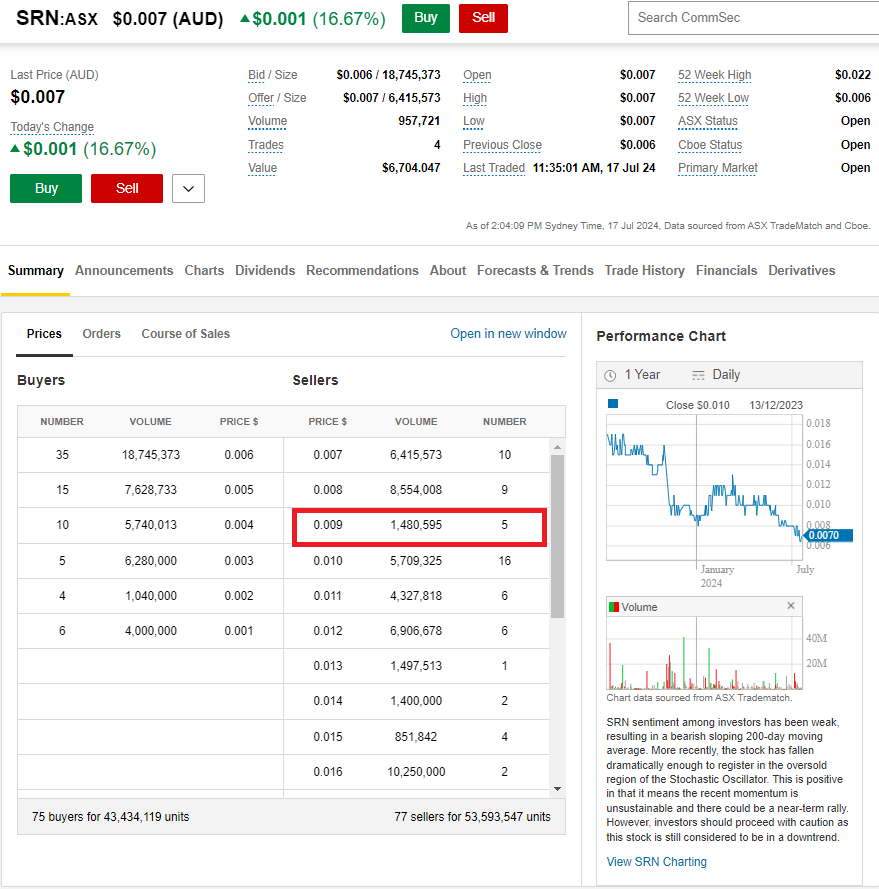Click the sellers list scrollbar thumb
879x889 pixels.
[x=557, y=536]
